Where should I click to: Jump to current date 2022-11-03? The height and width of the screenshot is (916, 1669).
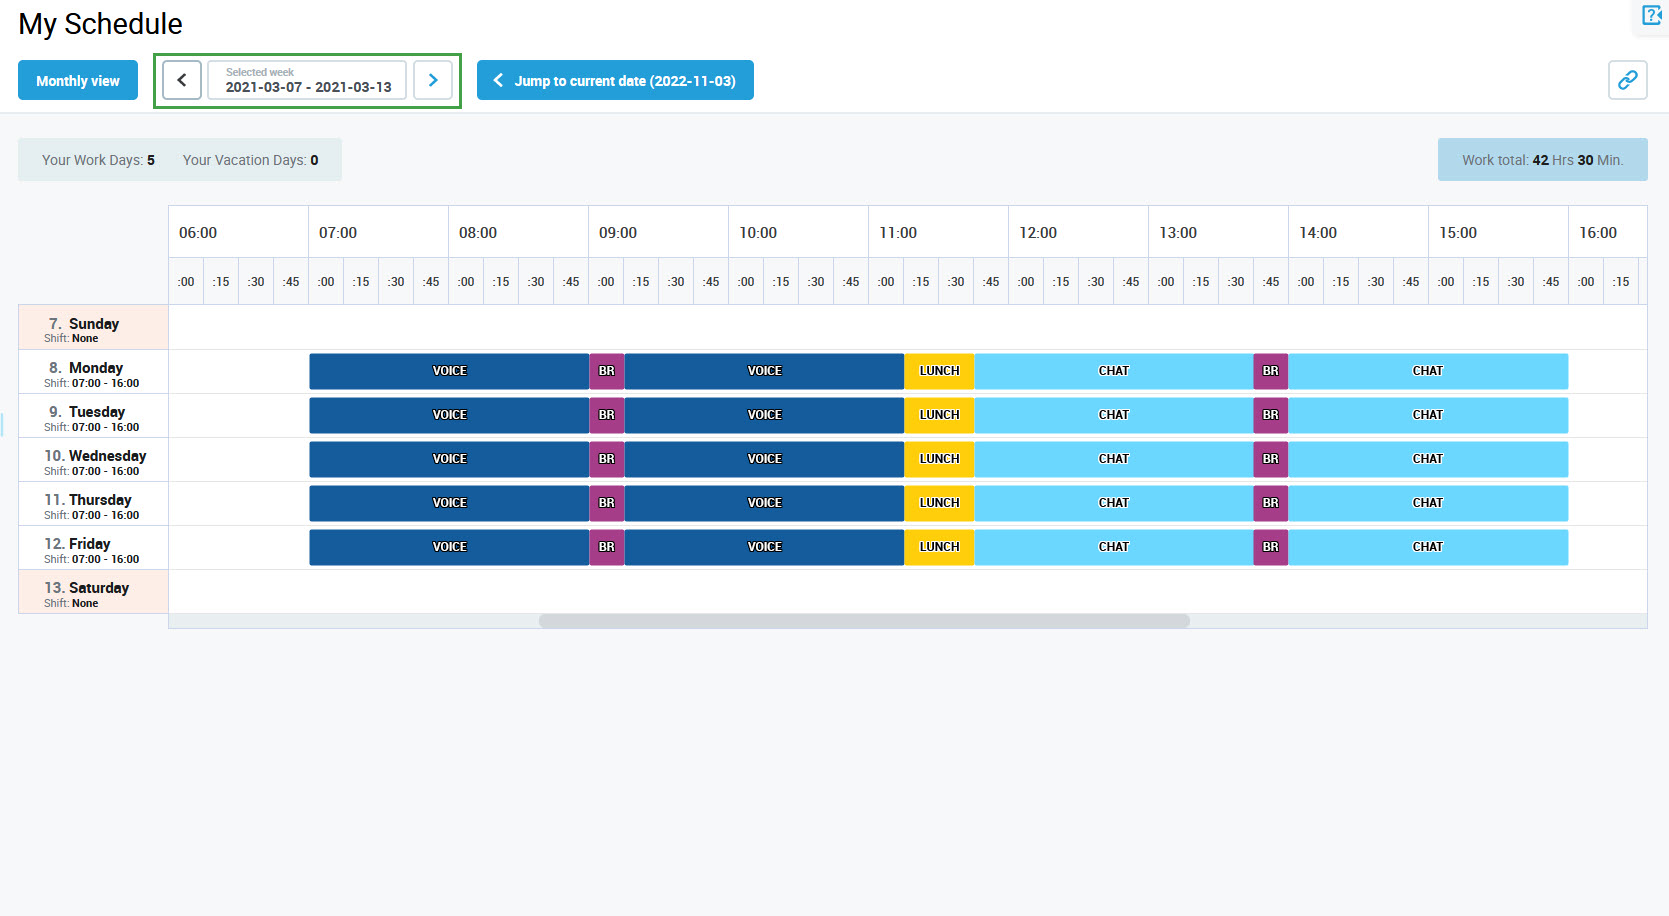(x=615, y=81)
